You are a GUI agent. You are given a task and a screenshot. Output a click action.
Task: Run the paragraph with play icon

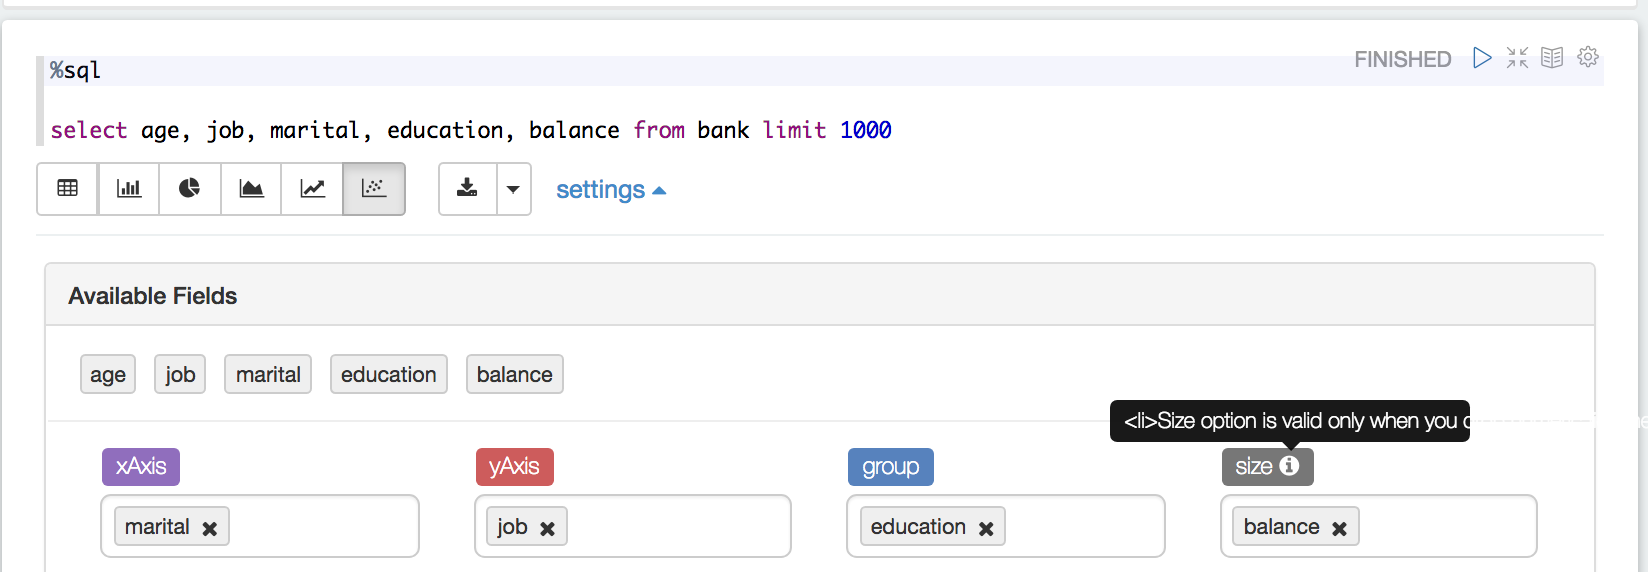point(1482,58)
